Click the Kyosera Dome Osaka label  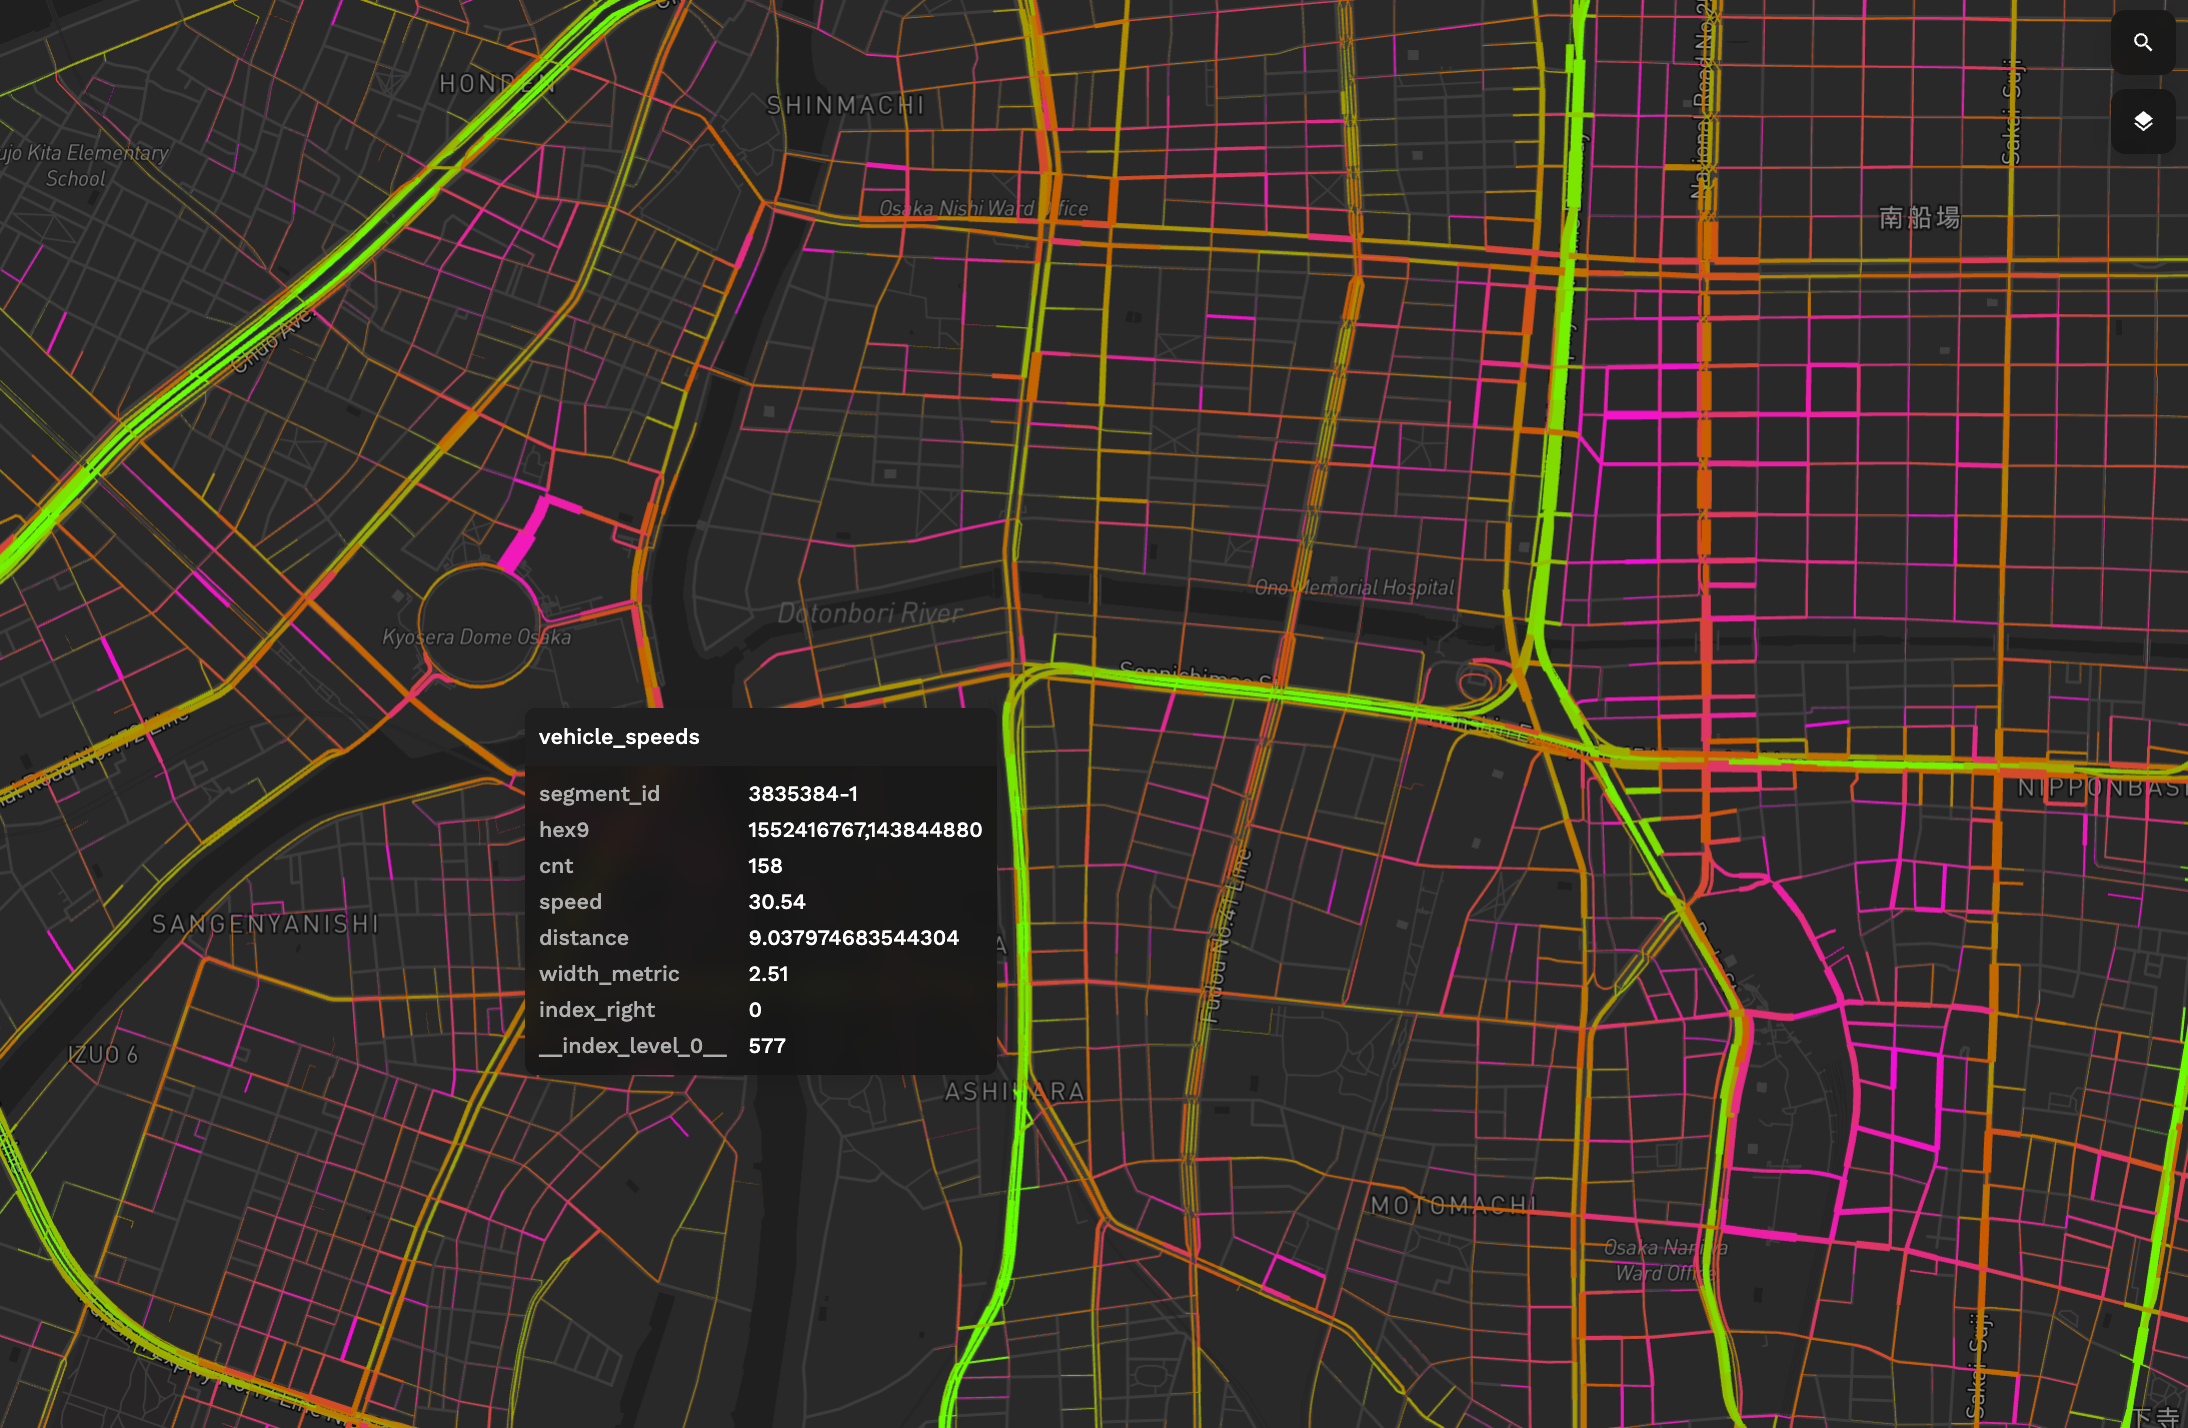pyautogui.click(x=476, y=637)
